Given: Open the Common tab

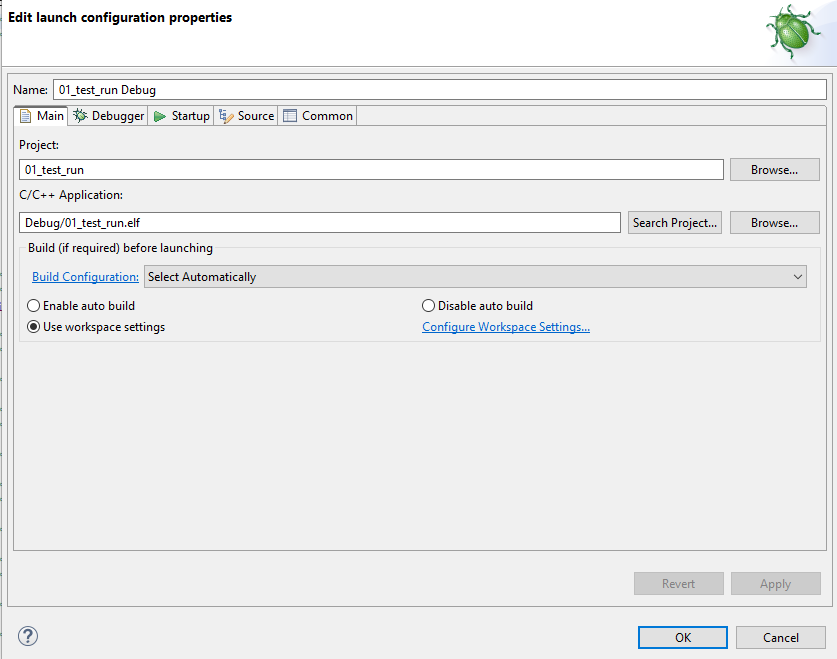Looking at the screenshot, I should coord(317,115).
